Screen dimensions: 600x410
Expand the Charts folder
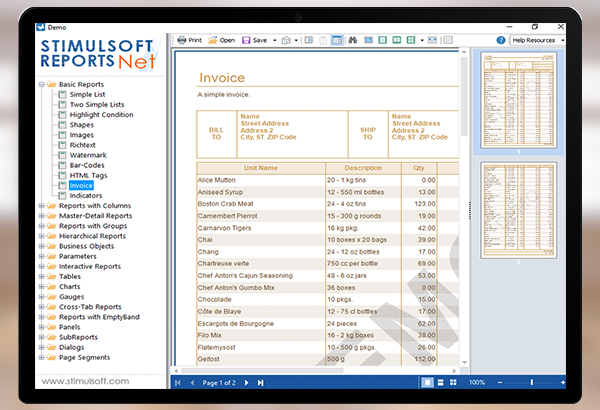pos(41,286)
